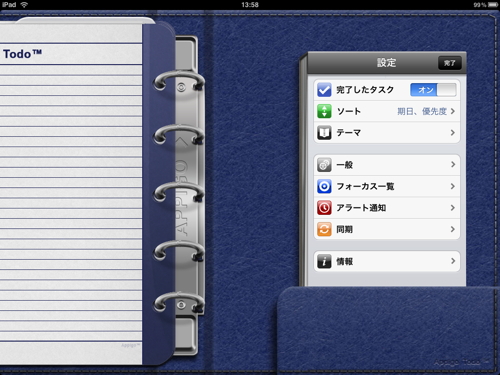The image size is (500, 375).
Task: Tap the orange sync arrows icon
Action: coord(324,229)
